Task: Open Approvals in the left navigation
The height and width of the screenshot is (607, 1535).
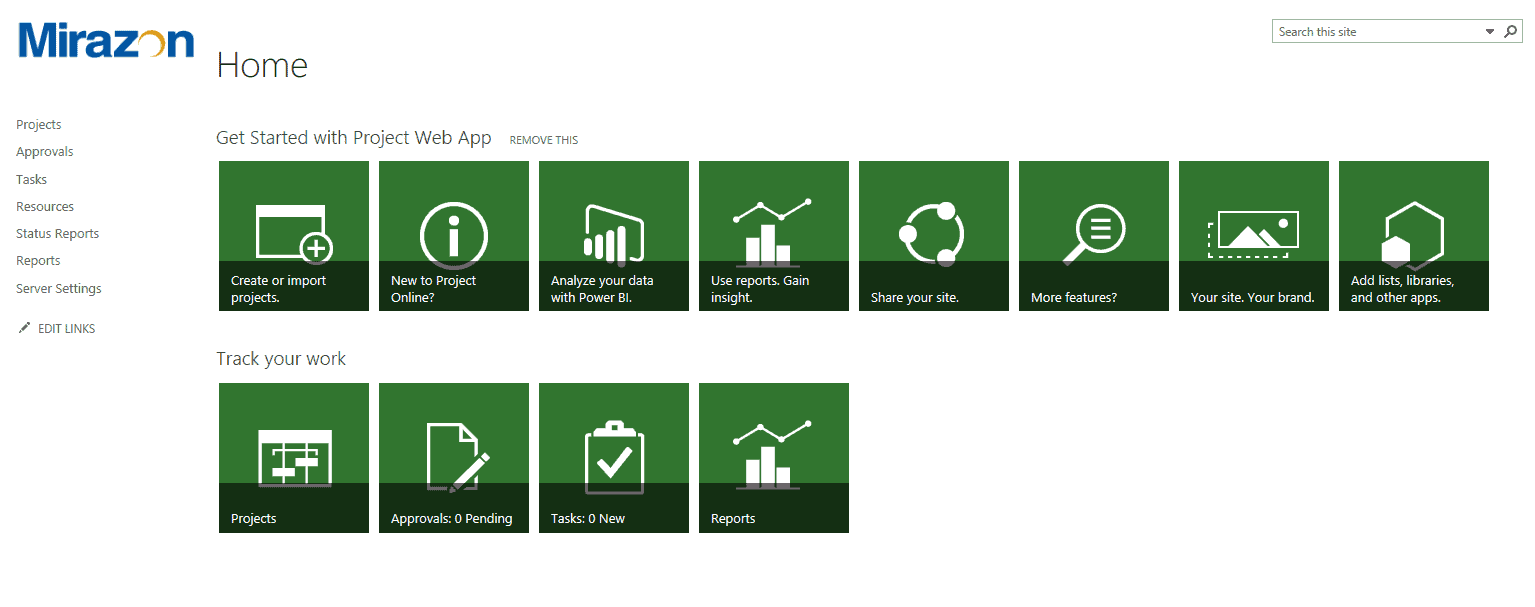Action: point(45,152)
